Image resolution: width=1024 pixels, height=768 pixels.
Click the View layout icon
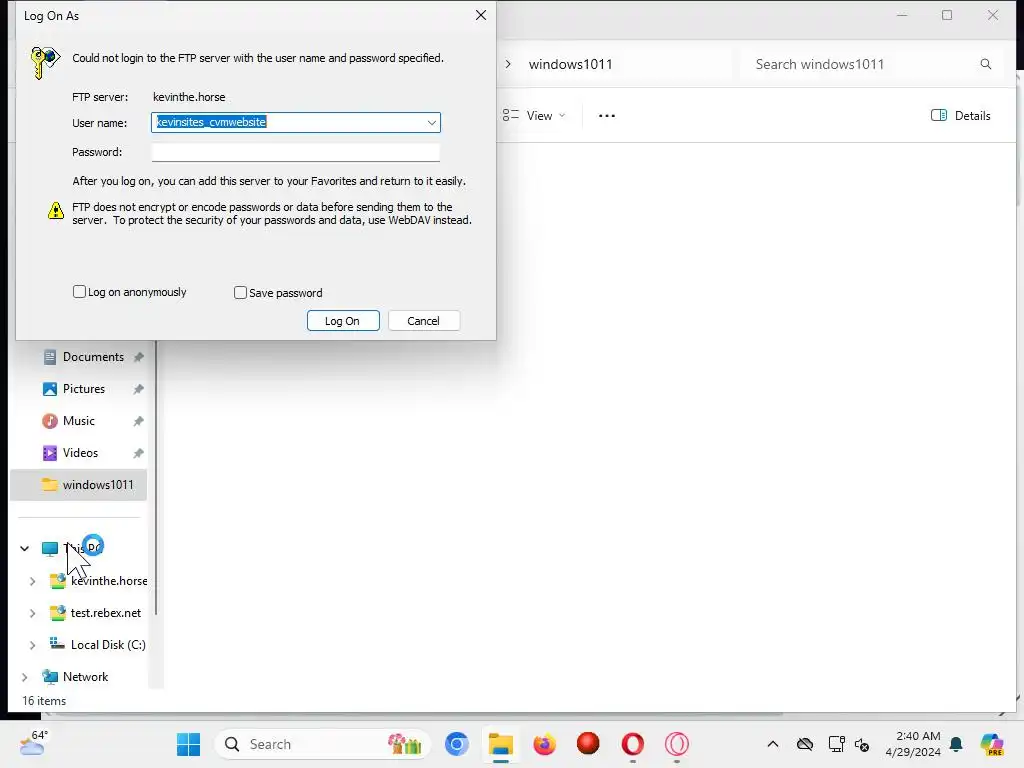511,116
